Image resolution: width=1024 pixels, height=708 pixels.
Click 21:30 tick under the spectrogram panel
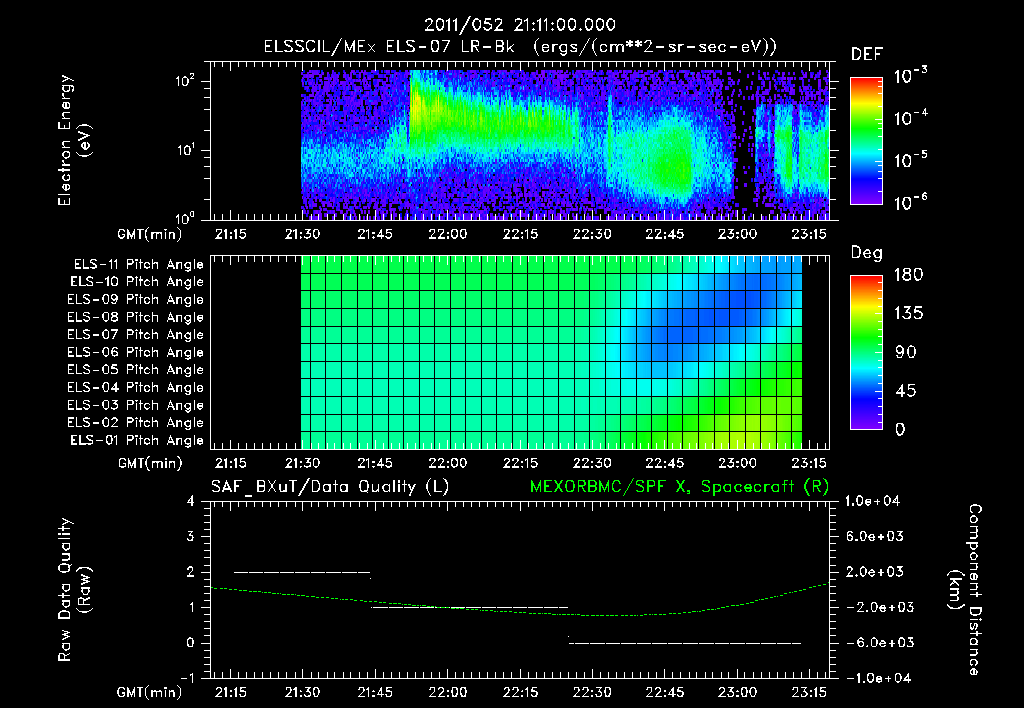(302, 234)
